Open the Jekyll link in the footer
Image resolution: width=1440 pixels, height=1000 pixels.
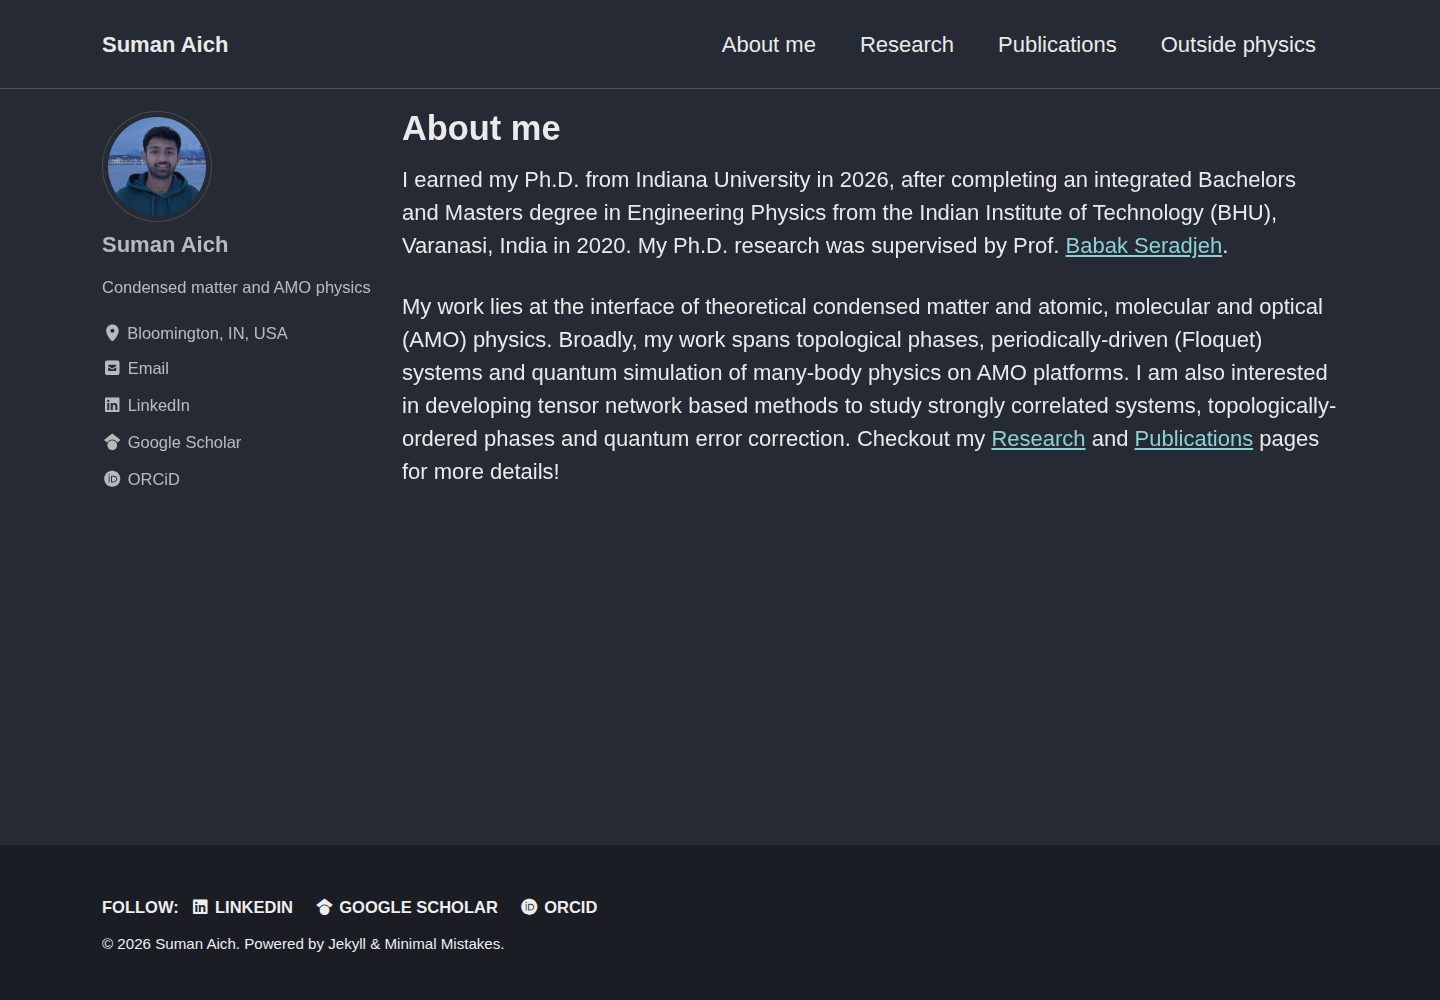click(x=347, y=944)
